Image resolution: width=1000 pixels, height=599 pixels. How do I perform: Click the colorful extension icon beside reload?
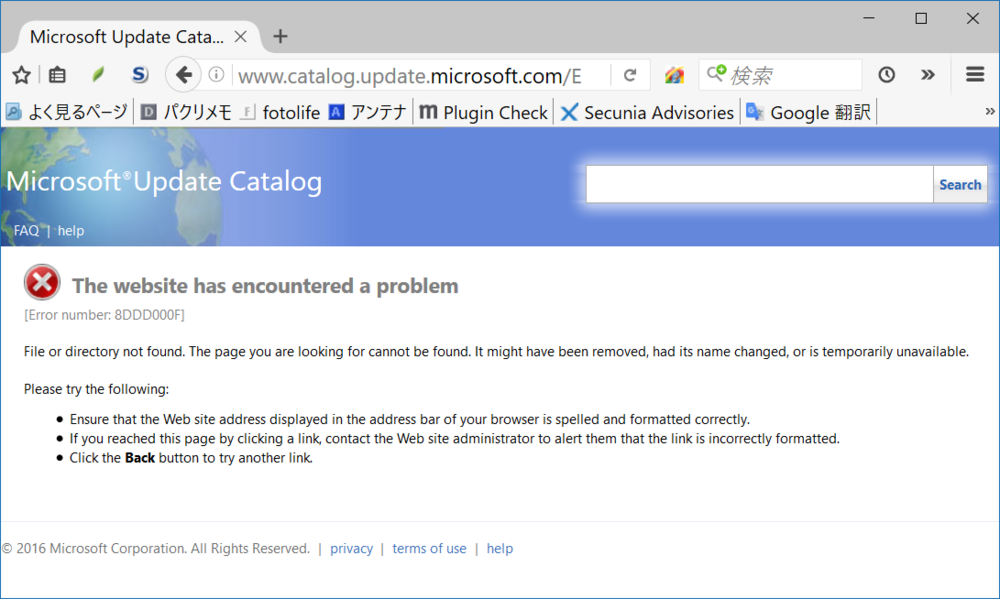[674, 75]
